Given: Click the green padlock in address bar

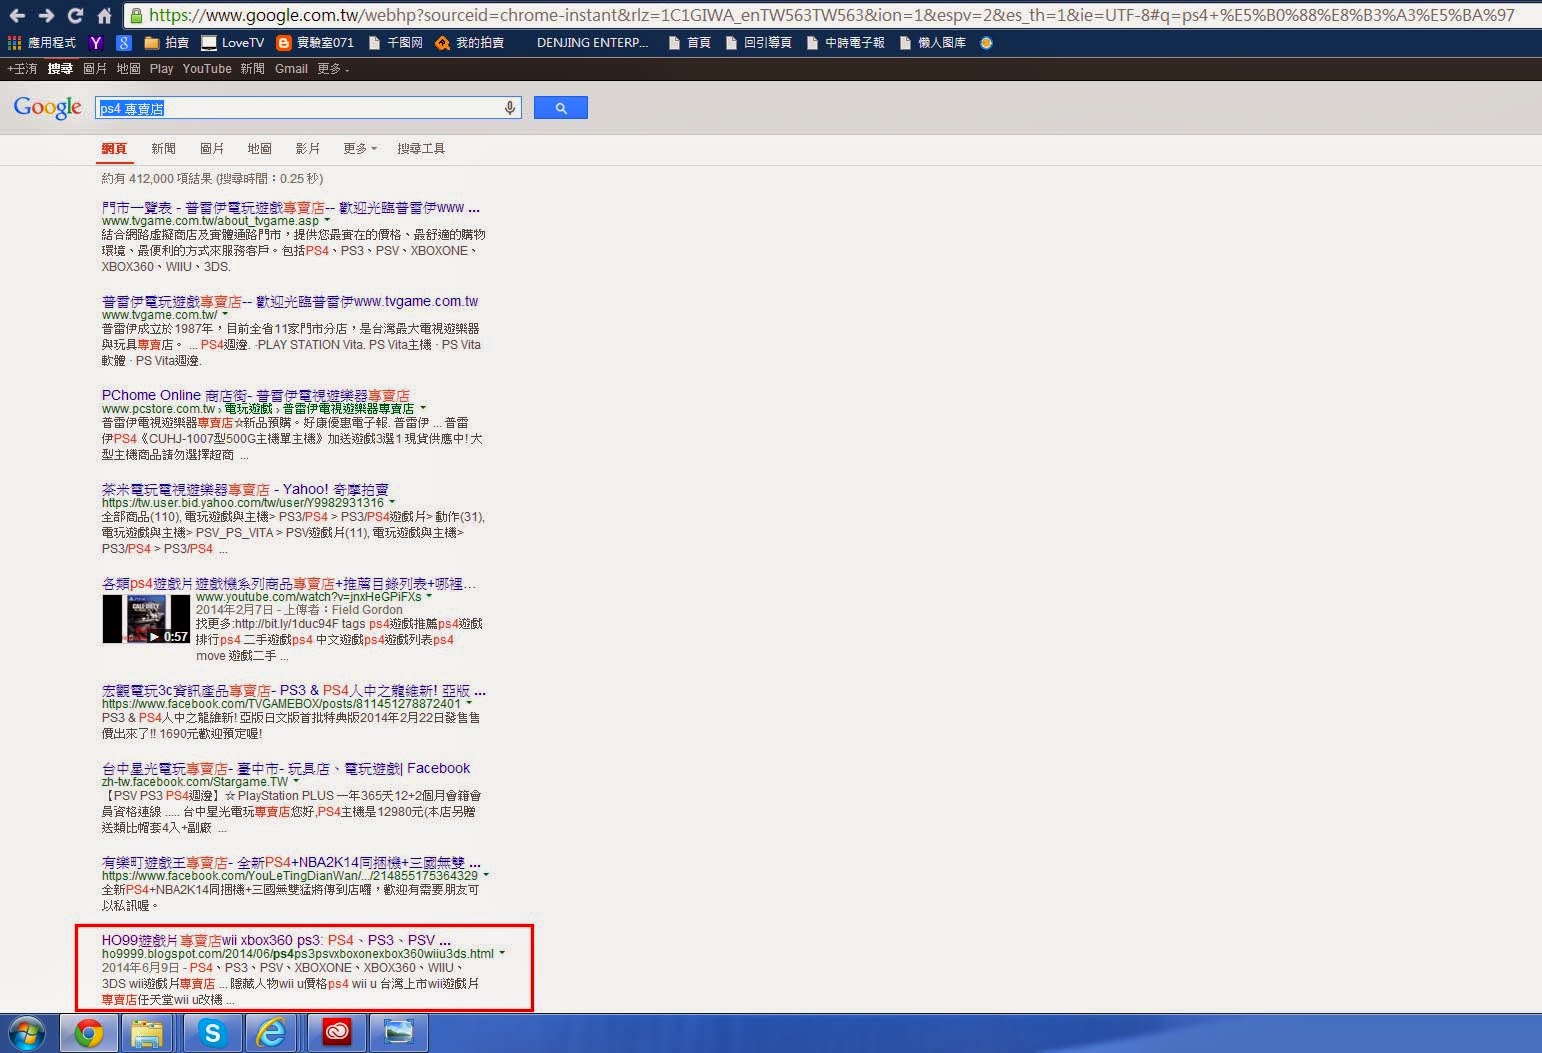Looking at the screenshot, I should pyautogui.click(x=138, y=15).
